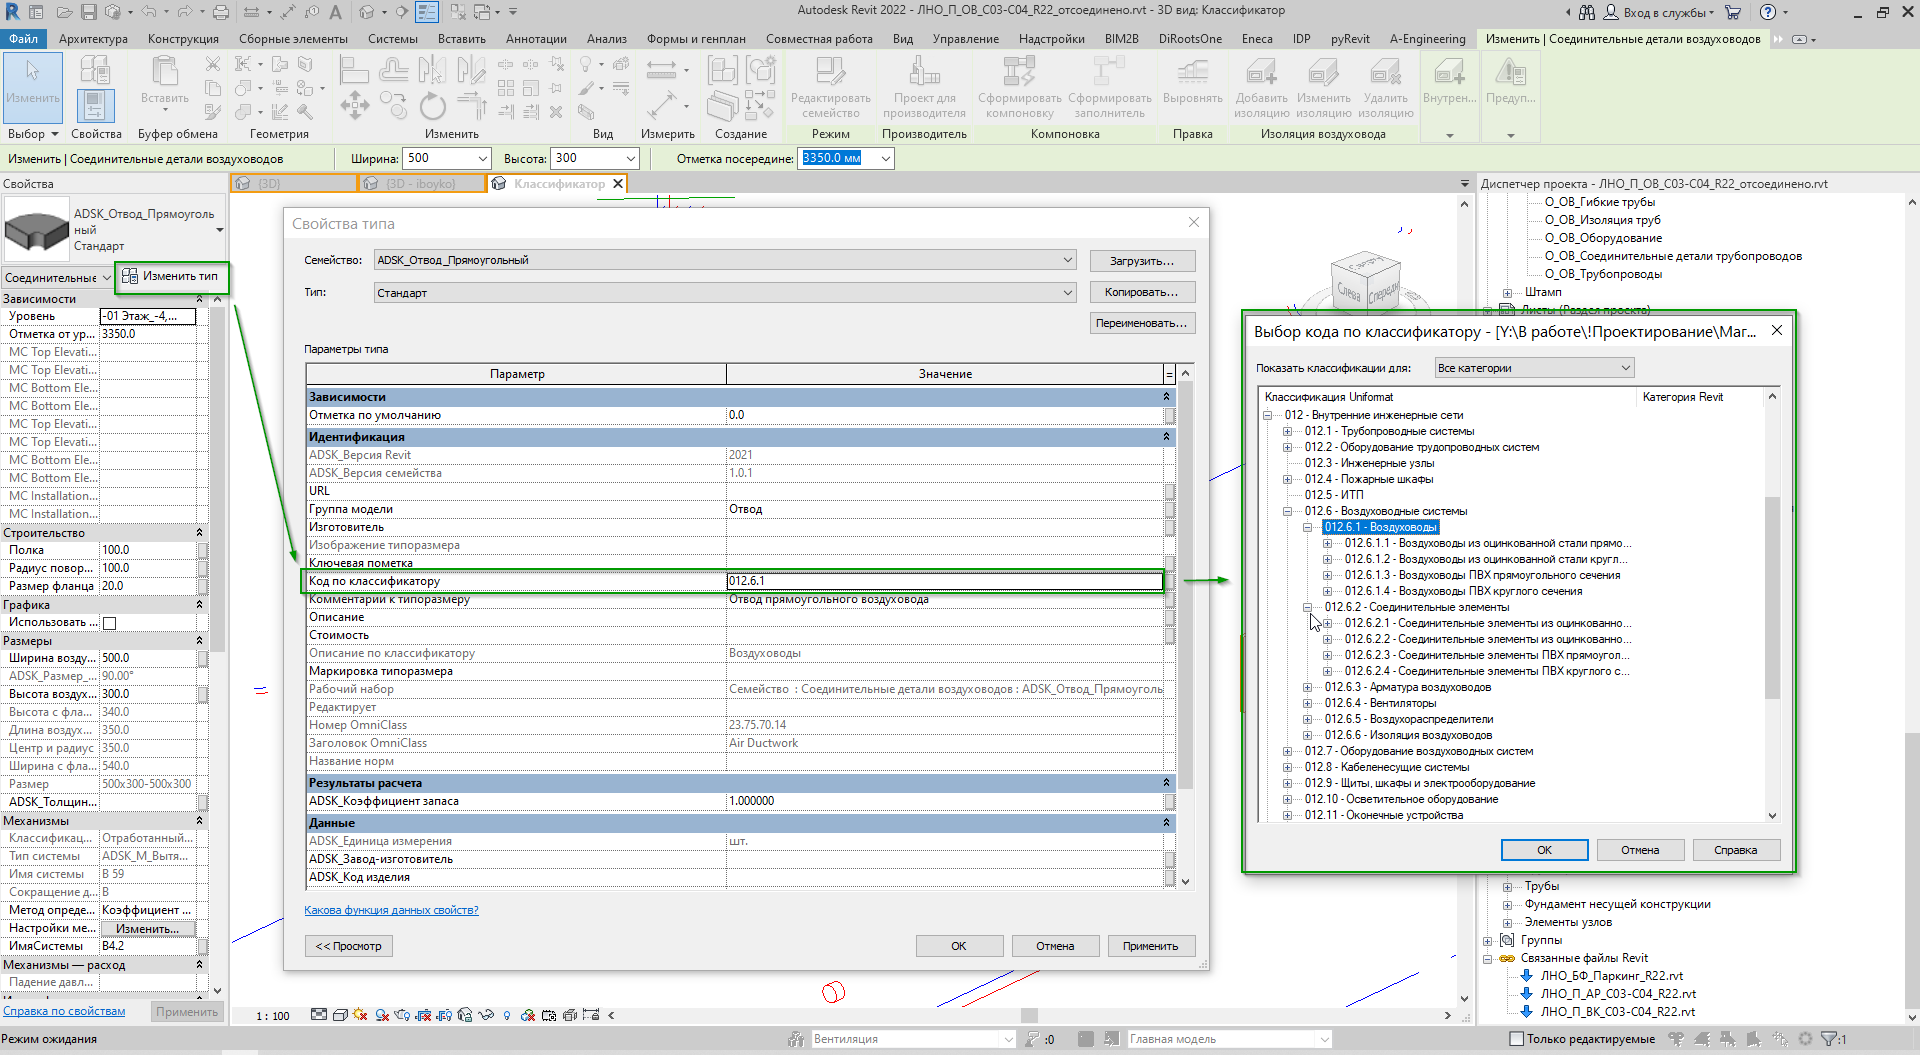
Task: Save the project using the floppy disk icon
Action: click(x=88, y=12)
